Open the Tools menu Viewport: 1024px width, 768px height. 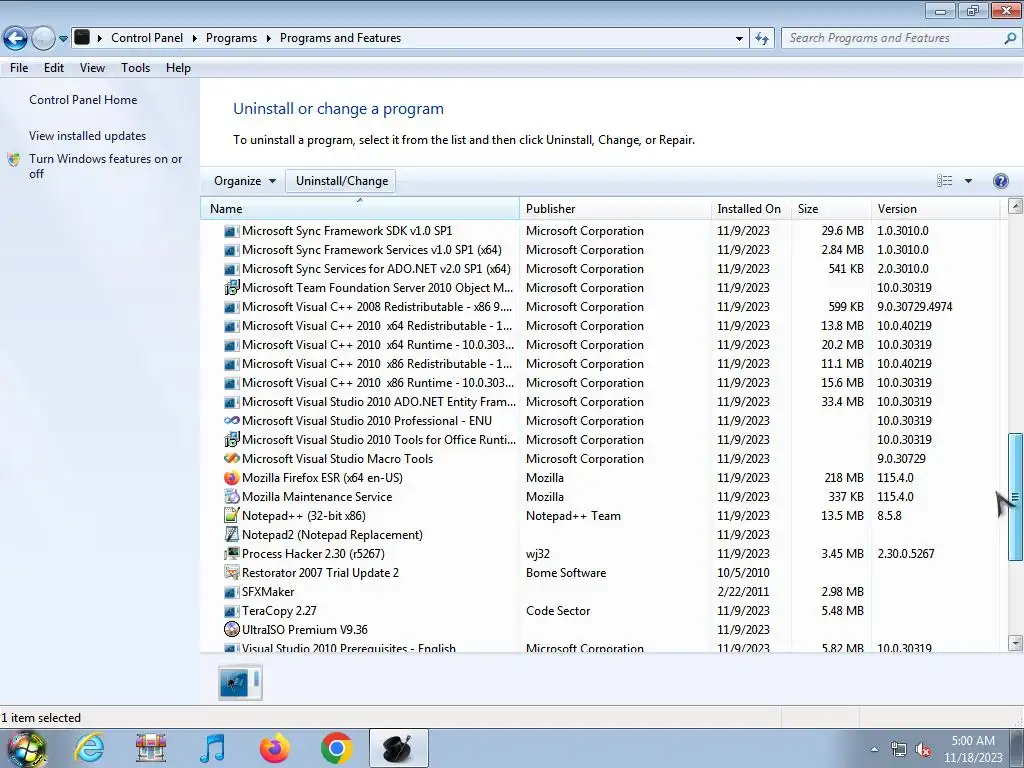click(x=135, y=68)
